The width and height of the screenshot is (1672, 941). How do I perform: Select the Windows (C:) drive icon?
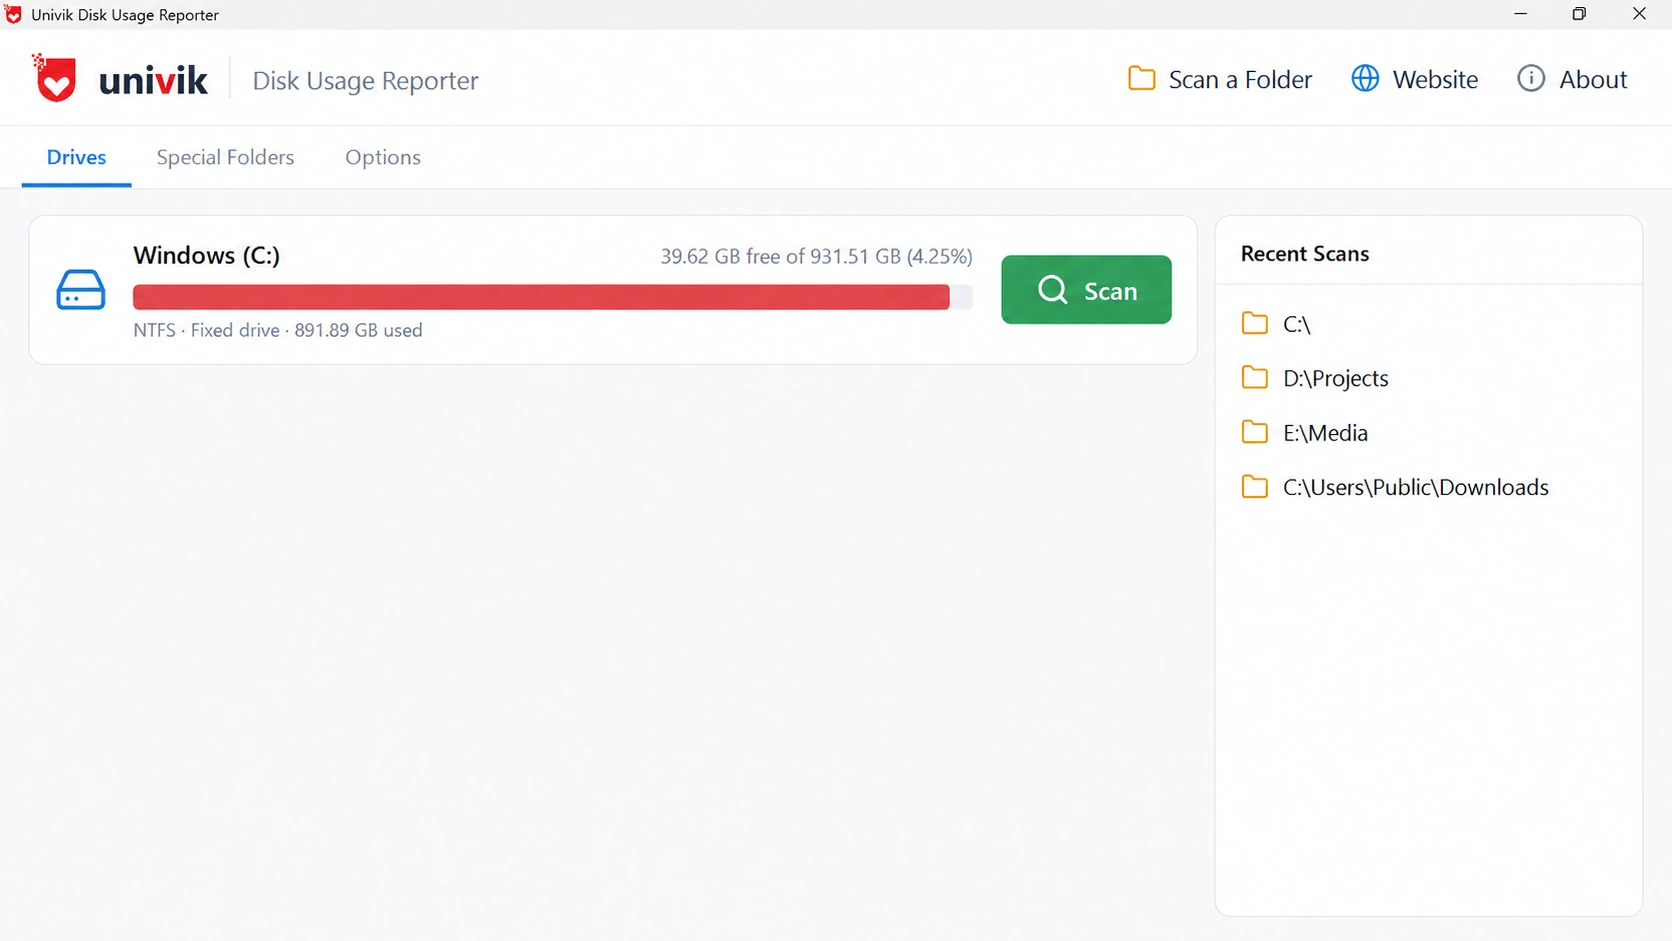coord(81,290)
